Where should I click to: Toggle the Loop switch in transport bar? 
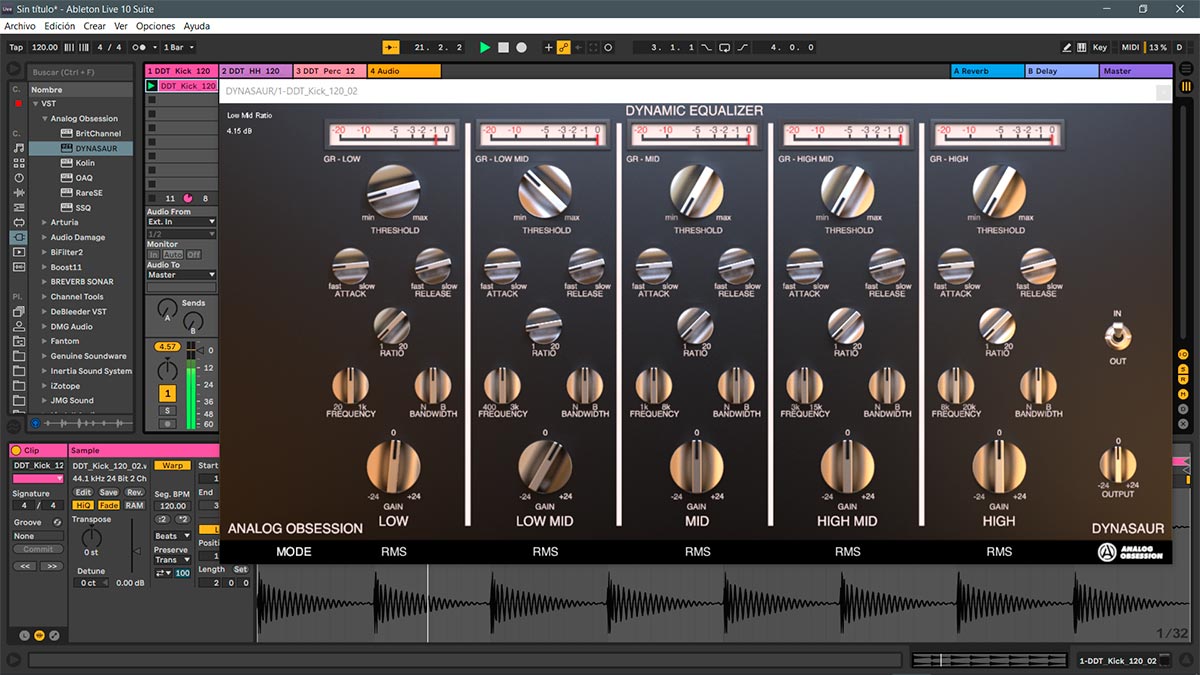click(726, 47)
